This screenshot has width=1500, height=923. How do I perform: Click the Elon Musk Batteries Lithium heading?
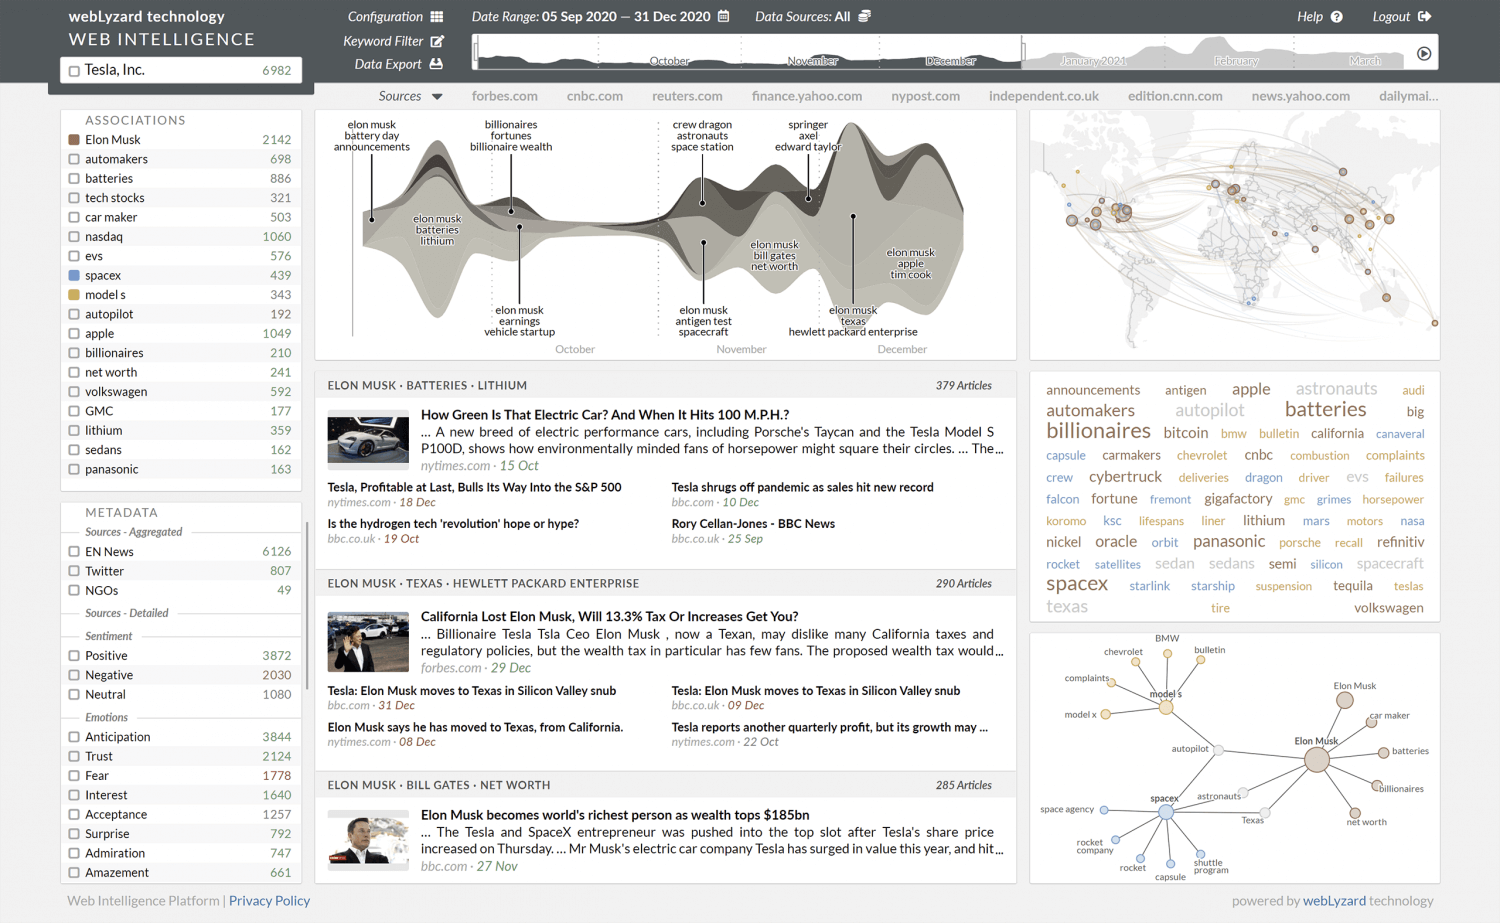pyautogui.click(x=427, y=385)
